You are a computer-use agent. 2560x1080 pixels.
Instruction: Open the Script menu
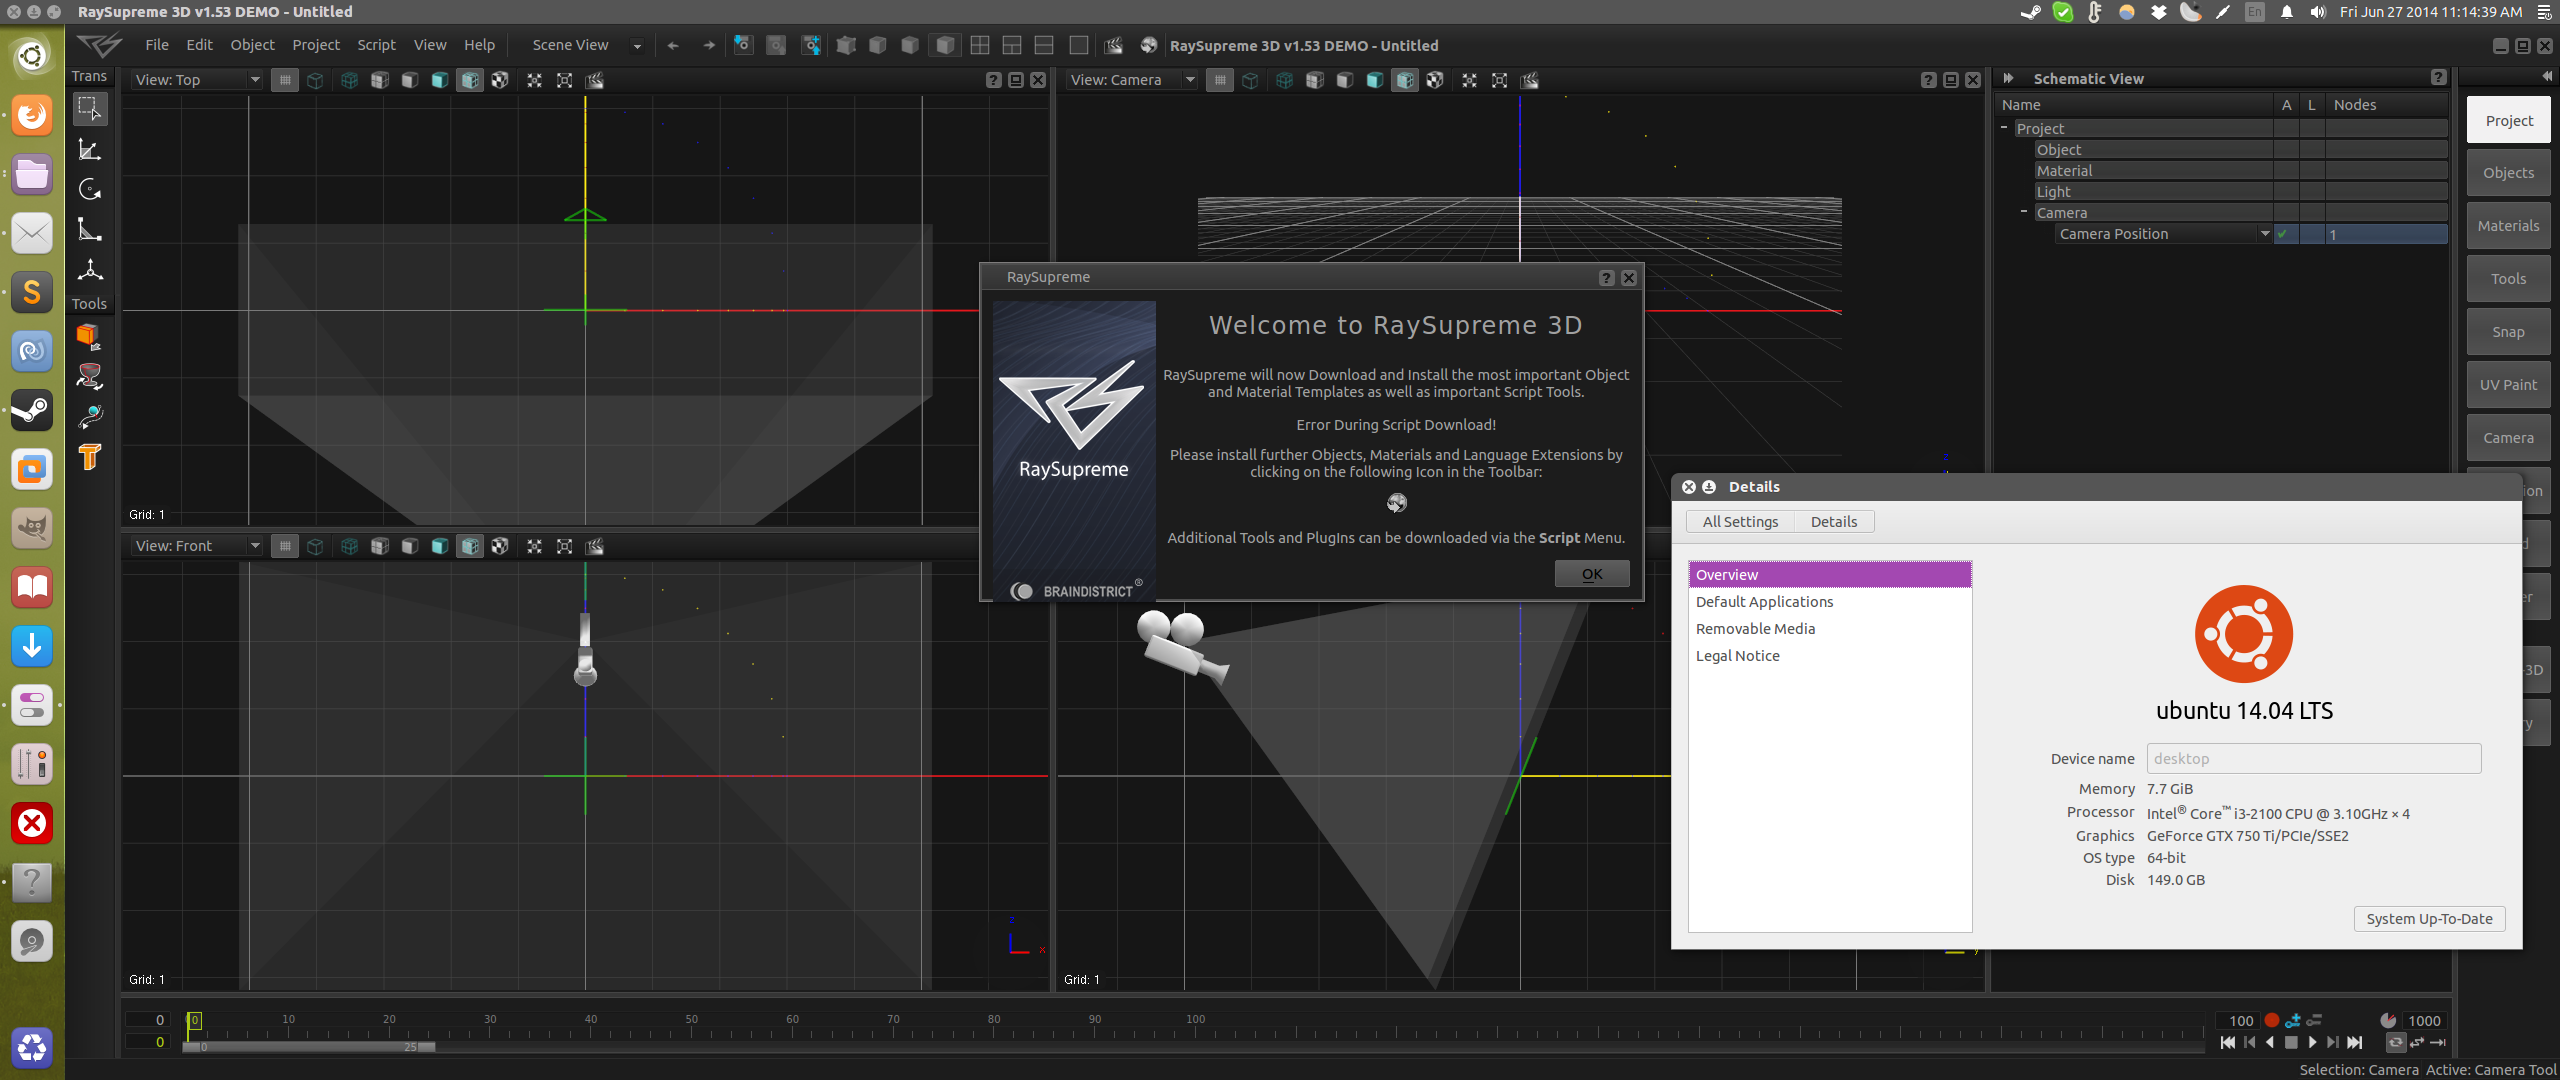click(376, 45)
